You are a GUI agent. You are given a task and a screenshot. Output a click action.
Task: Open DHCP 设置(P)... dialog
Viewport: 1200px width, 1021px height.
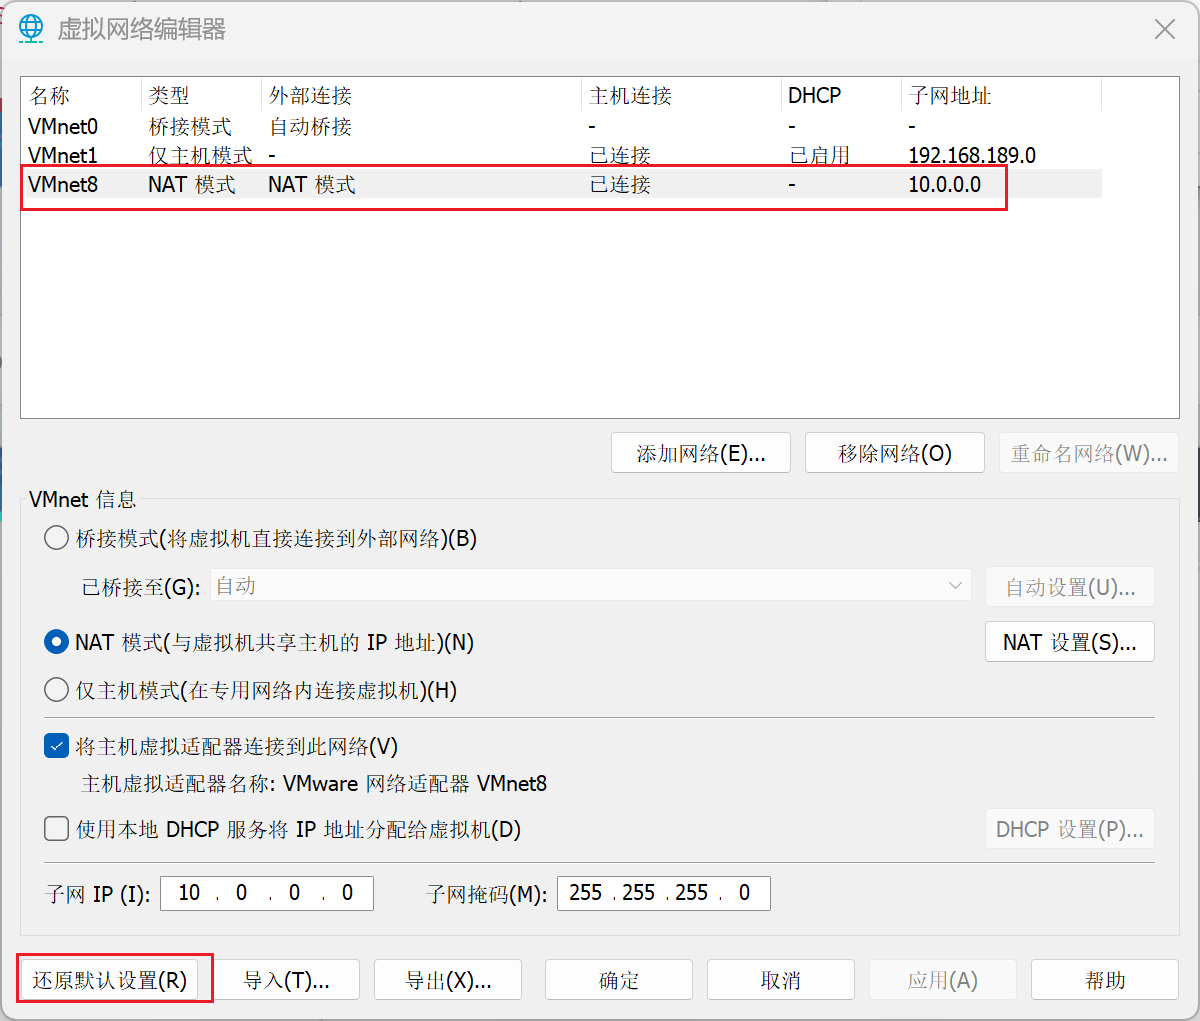(1070, 829)
